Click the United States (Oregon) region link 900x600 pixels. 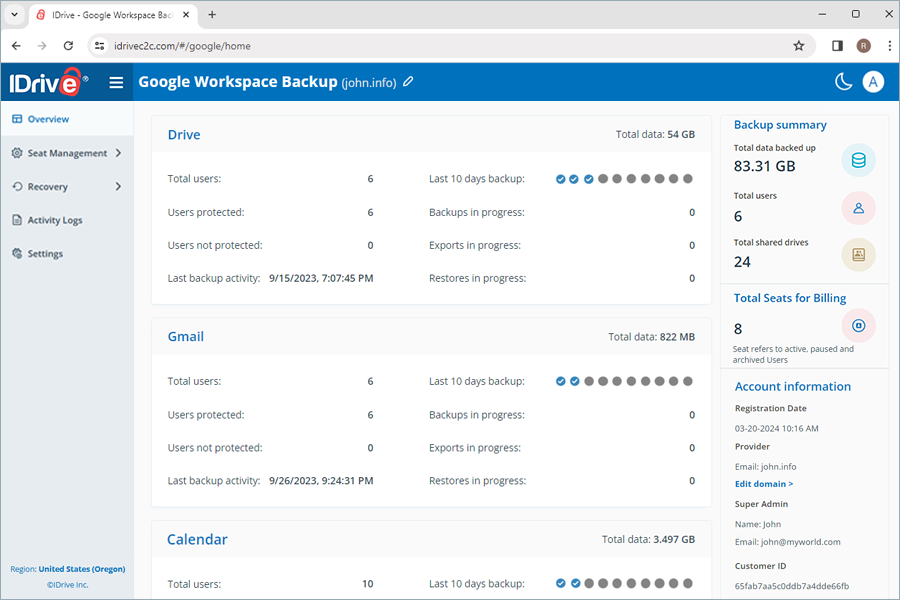[82, 569]
